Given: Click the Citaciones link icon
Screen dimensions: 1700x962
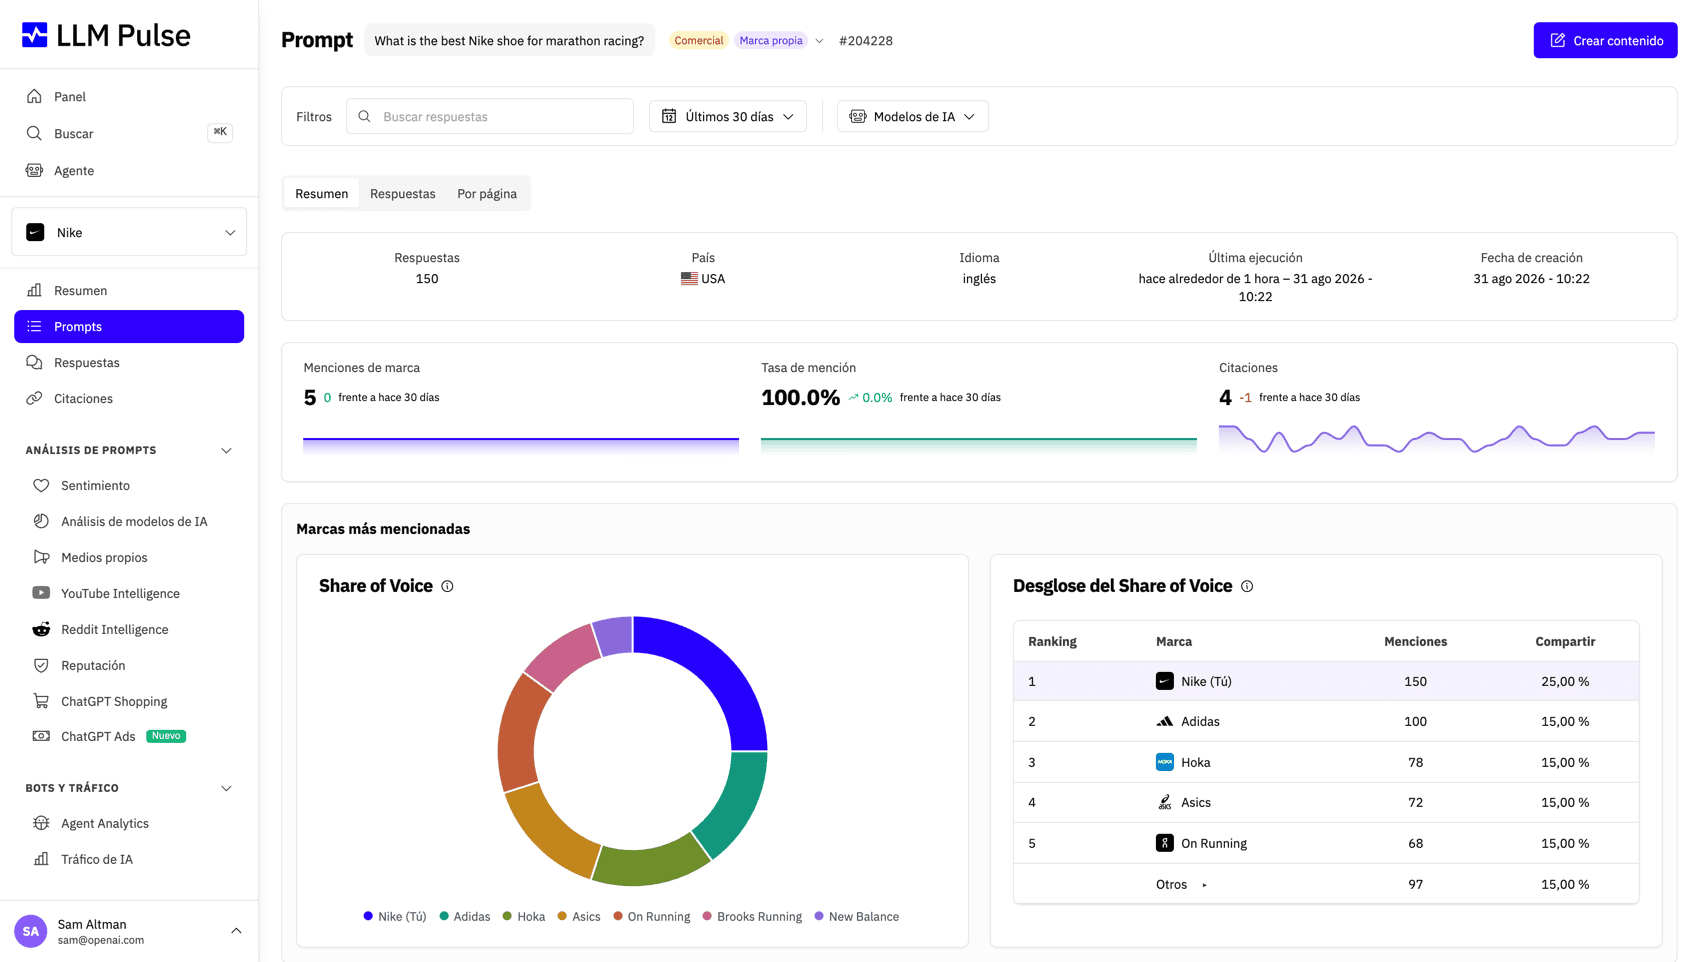Looking at the screenshot, I should click(34, 398).
